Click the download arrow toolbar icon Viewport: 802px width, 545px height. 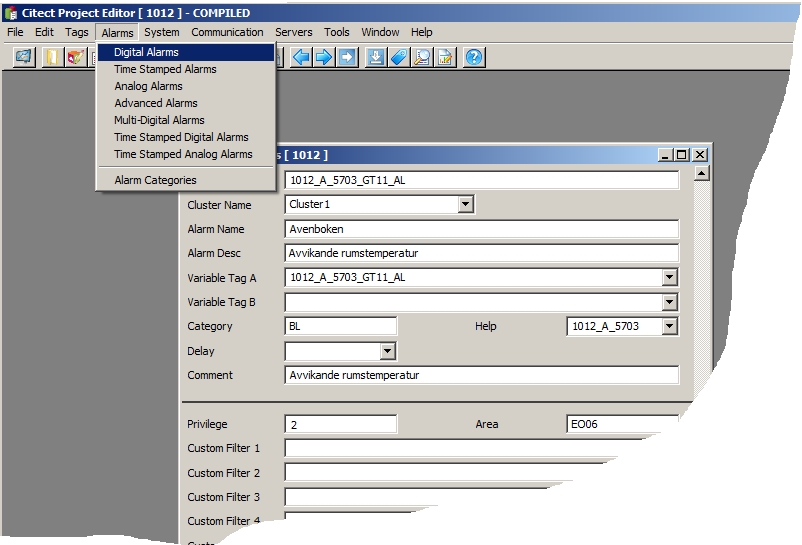click(376, 57)
